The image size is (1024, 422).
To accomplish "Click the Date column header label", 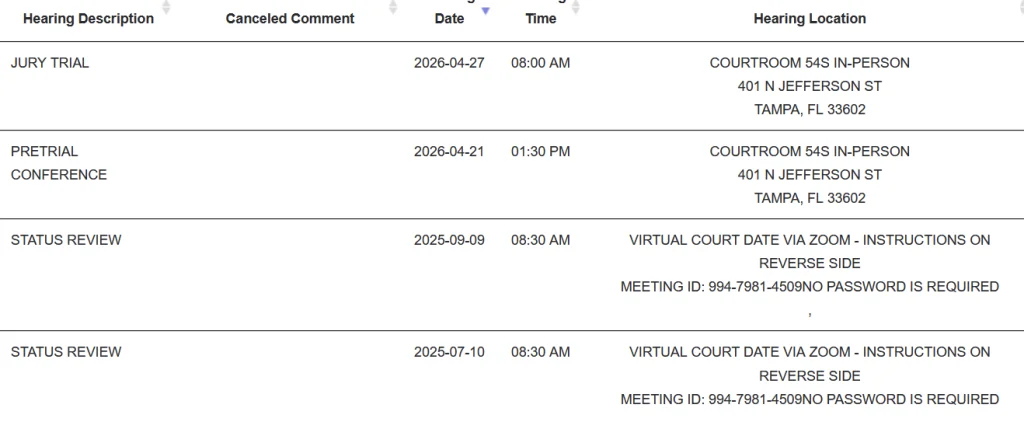I will click(449, 18).
